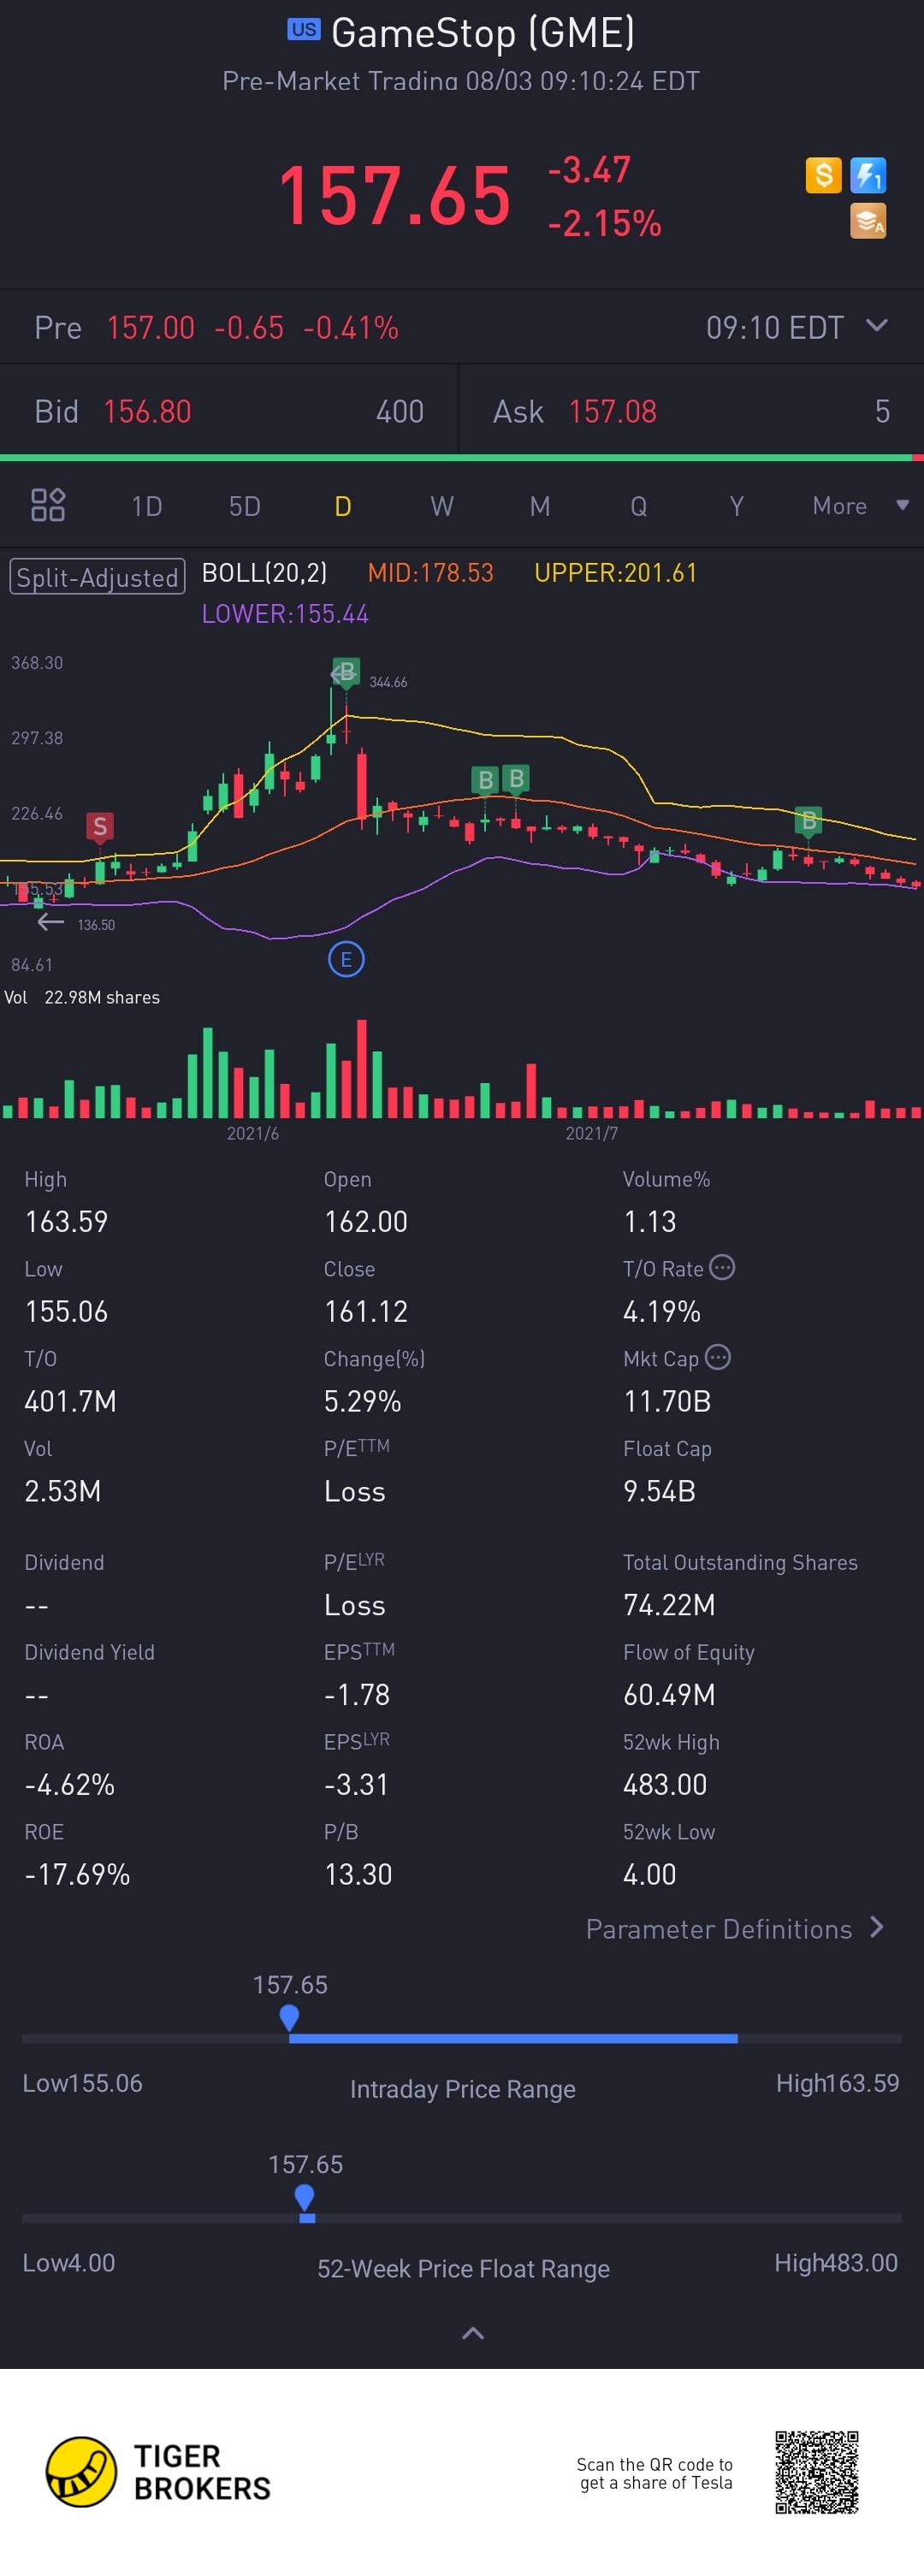Viewport: 924px width, 2576px height.
Task: Select the Q quarterly chart tab
Action: [638, 506]
